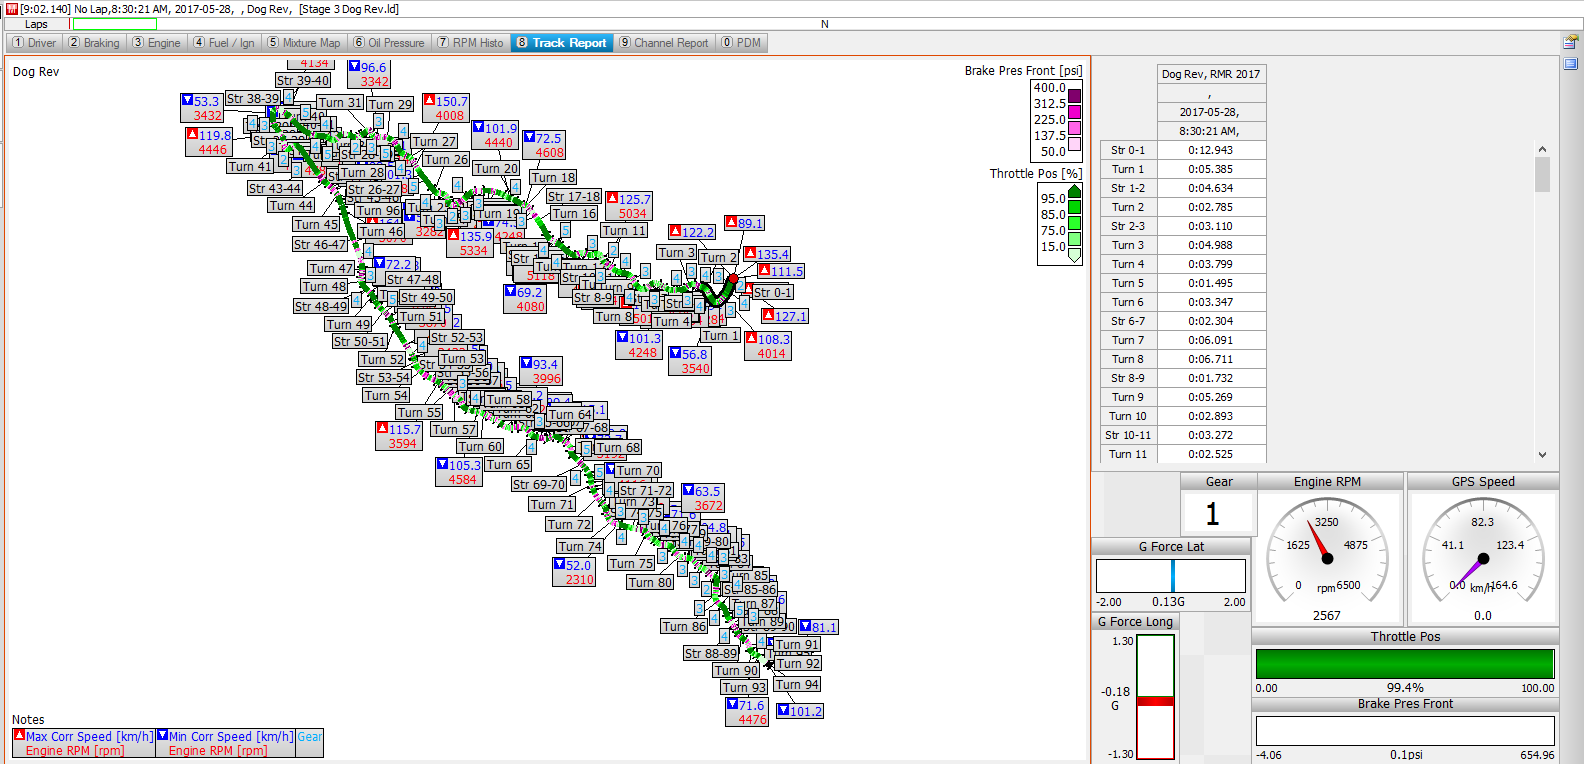This screenshot has height=764, width=1584.
Task: Click the red max speed icon in Notes legend
Action: click(x=19, y=736)
